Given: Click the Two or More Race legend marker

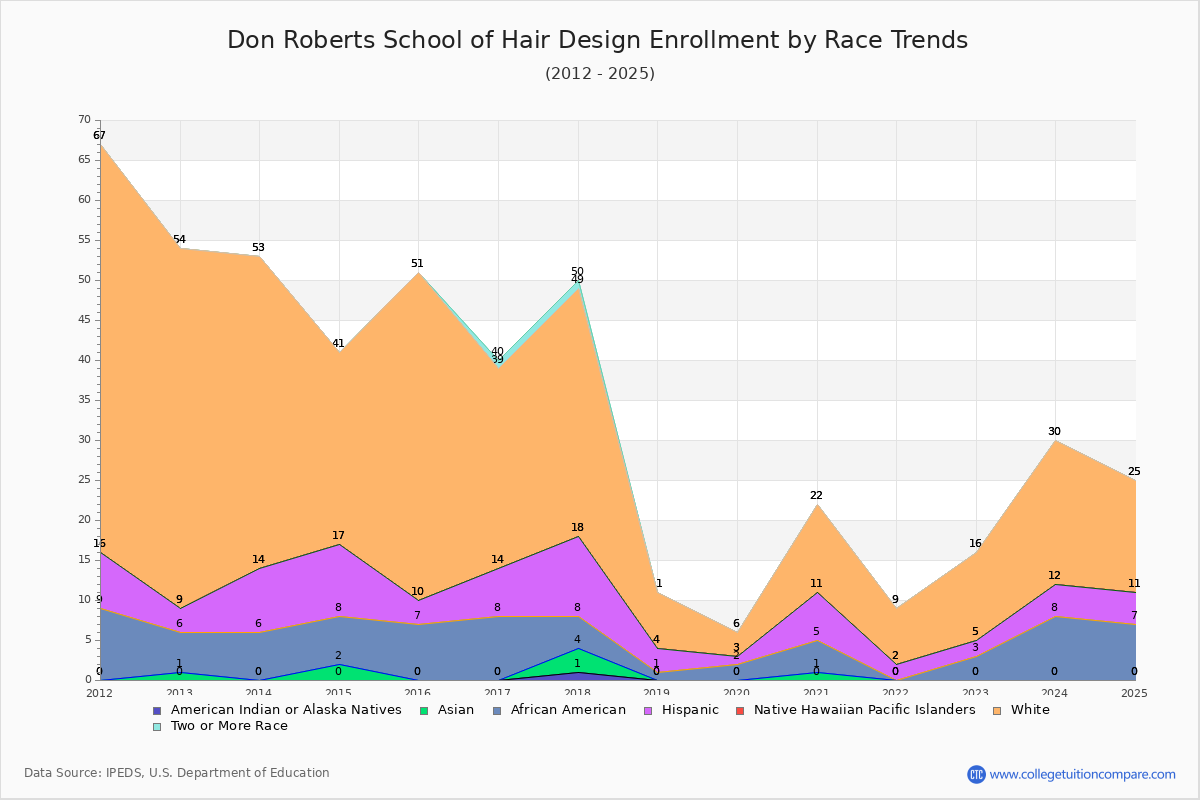Looking at the screenshot, I should coord(156,726).
